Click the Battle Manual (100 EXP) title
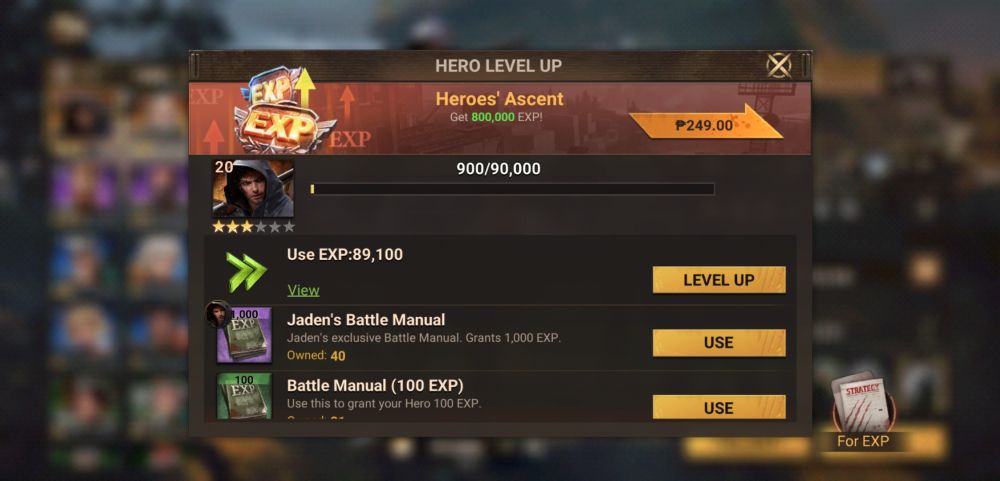Screen dimensions: 1000x481 click(x=375, y=386)
